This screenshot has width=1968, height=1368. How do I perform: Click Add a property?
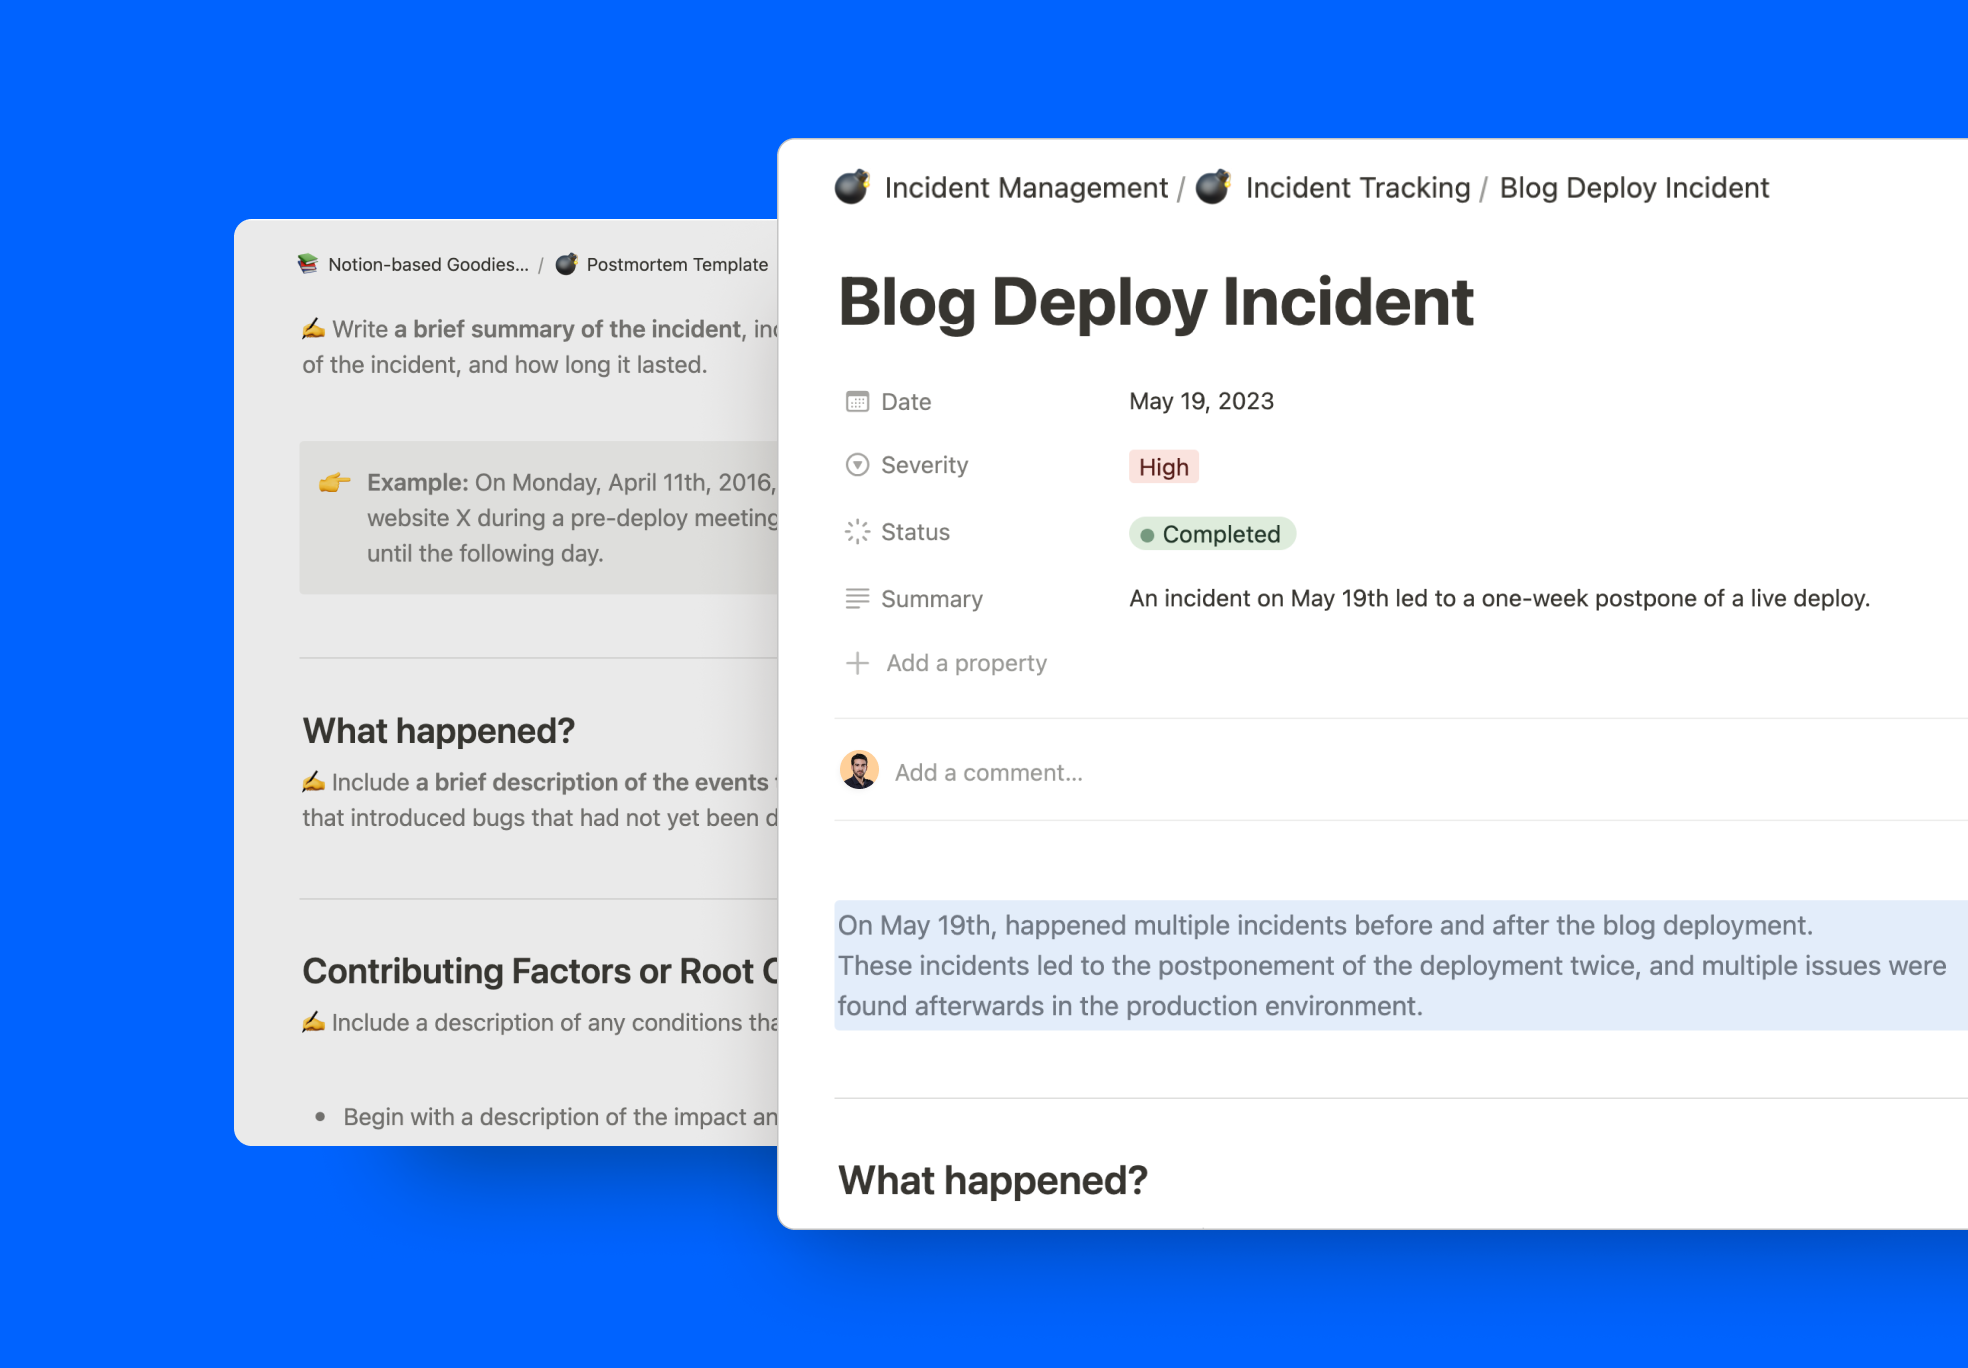[x=966, y=663]
